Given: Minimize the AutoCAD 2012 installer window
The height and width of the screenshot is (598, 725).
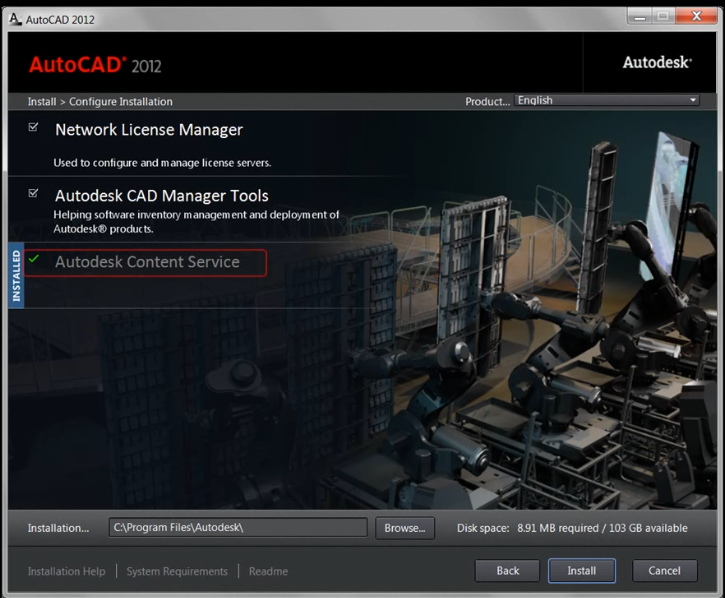Looking at the screenshot, I should coord(640,17).
